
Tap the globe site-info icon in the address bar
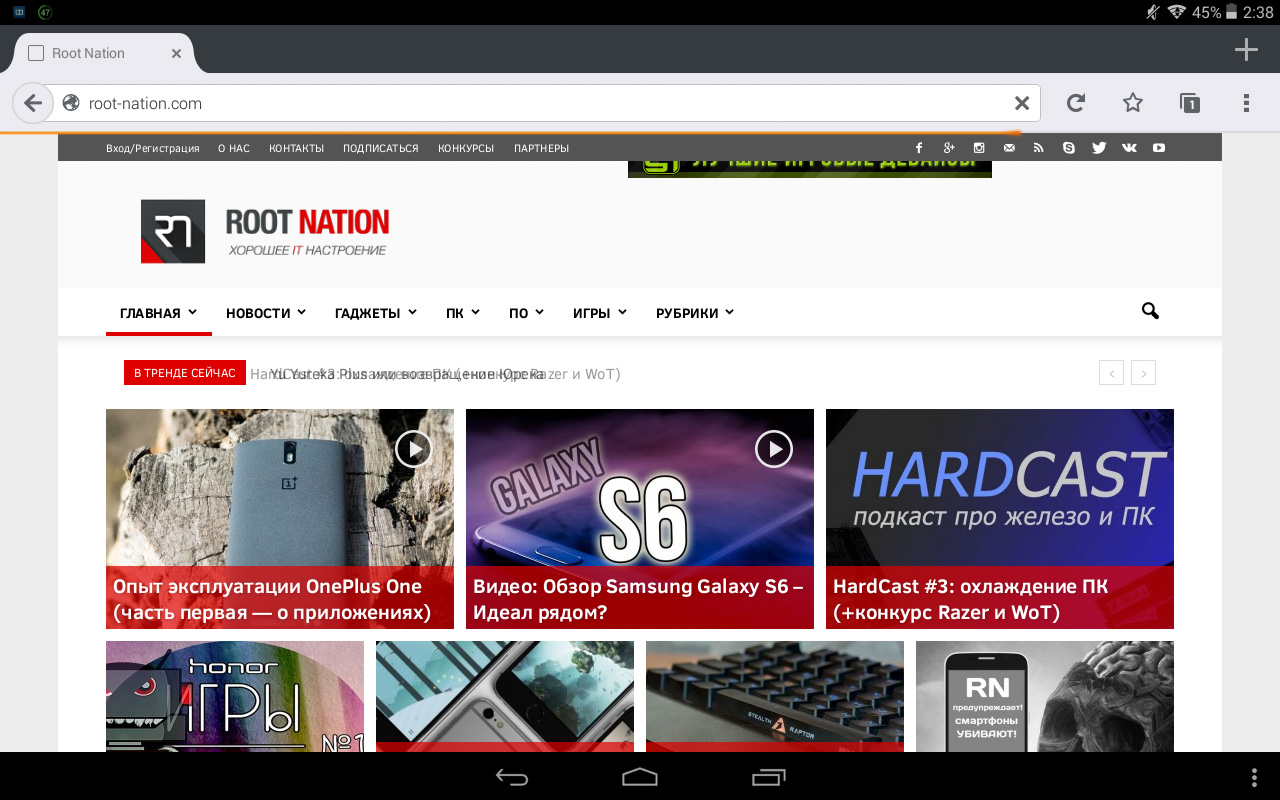70,103
